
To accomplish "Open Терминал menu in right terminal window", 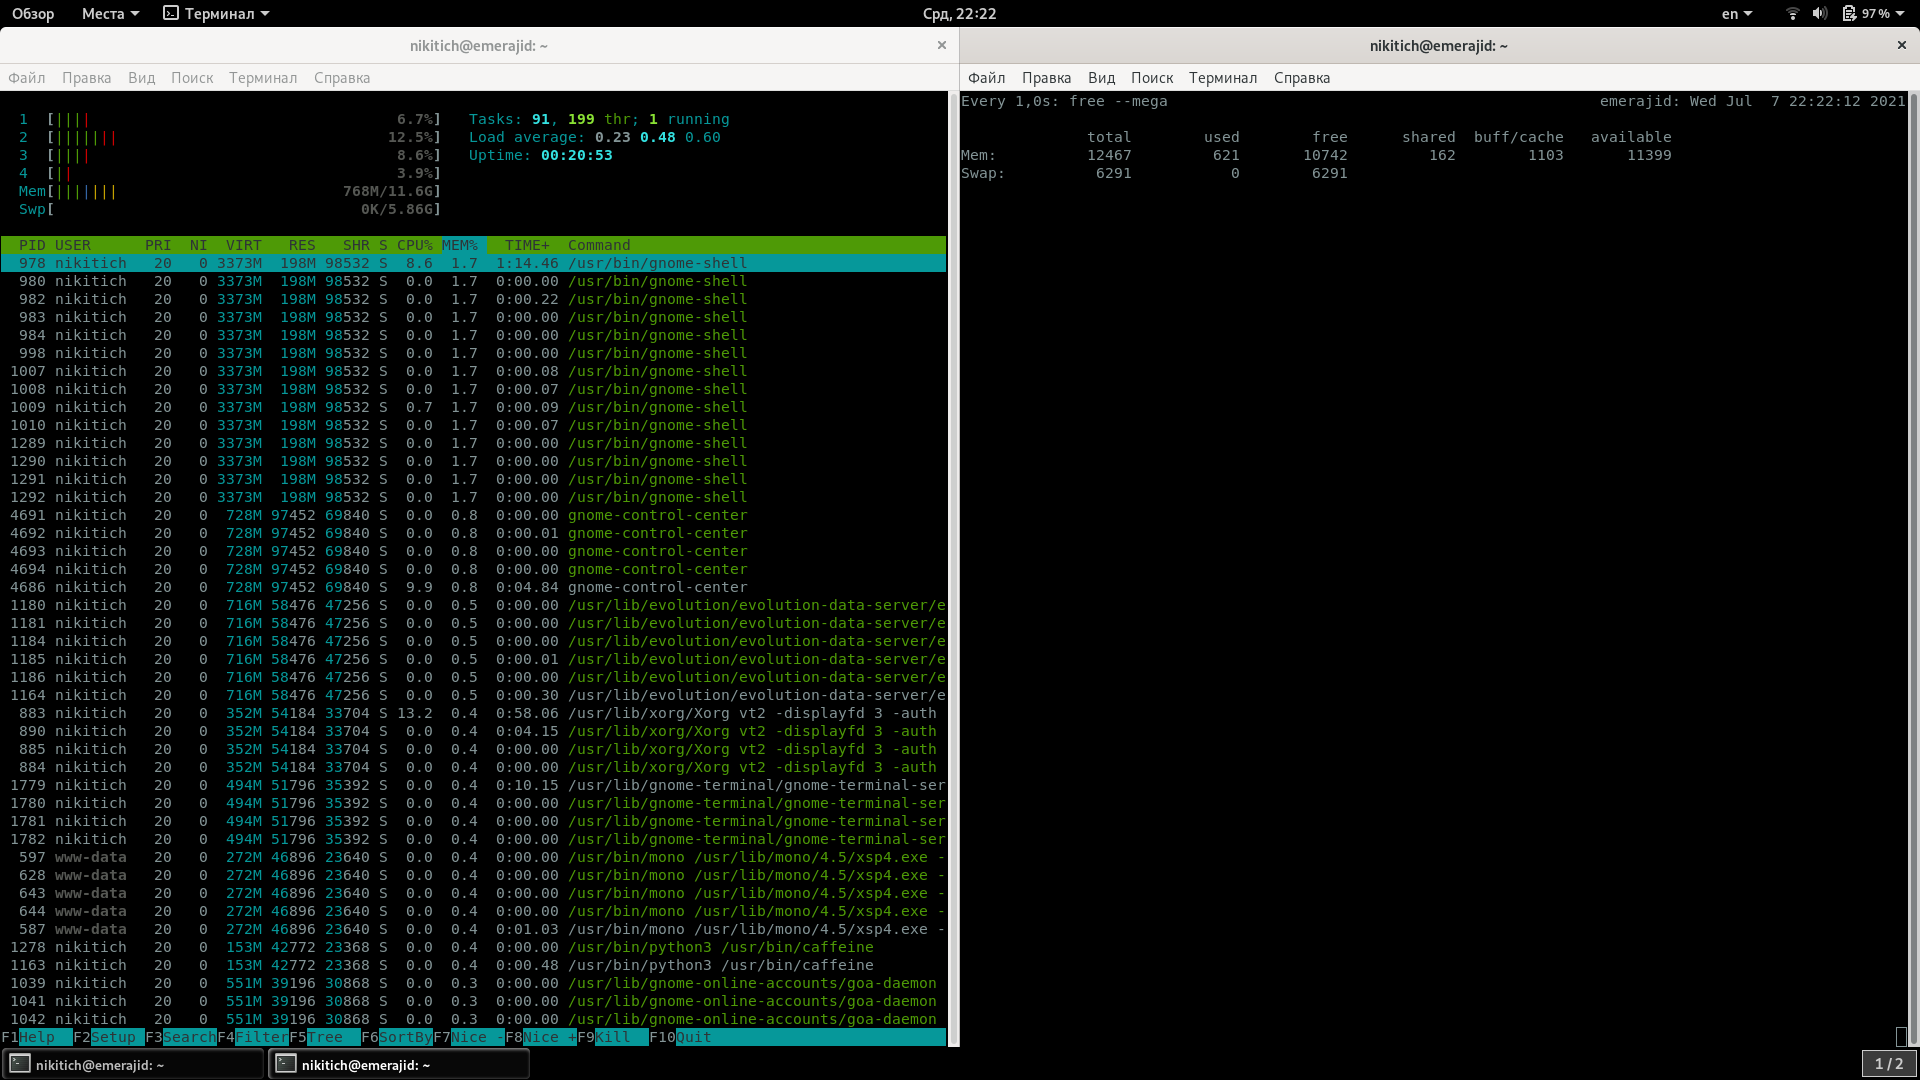I will pos(1223,78).
